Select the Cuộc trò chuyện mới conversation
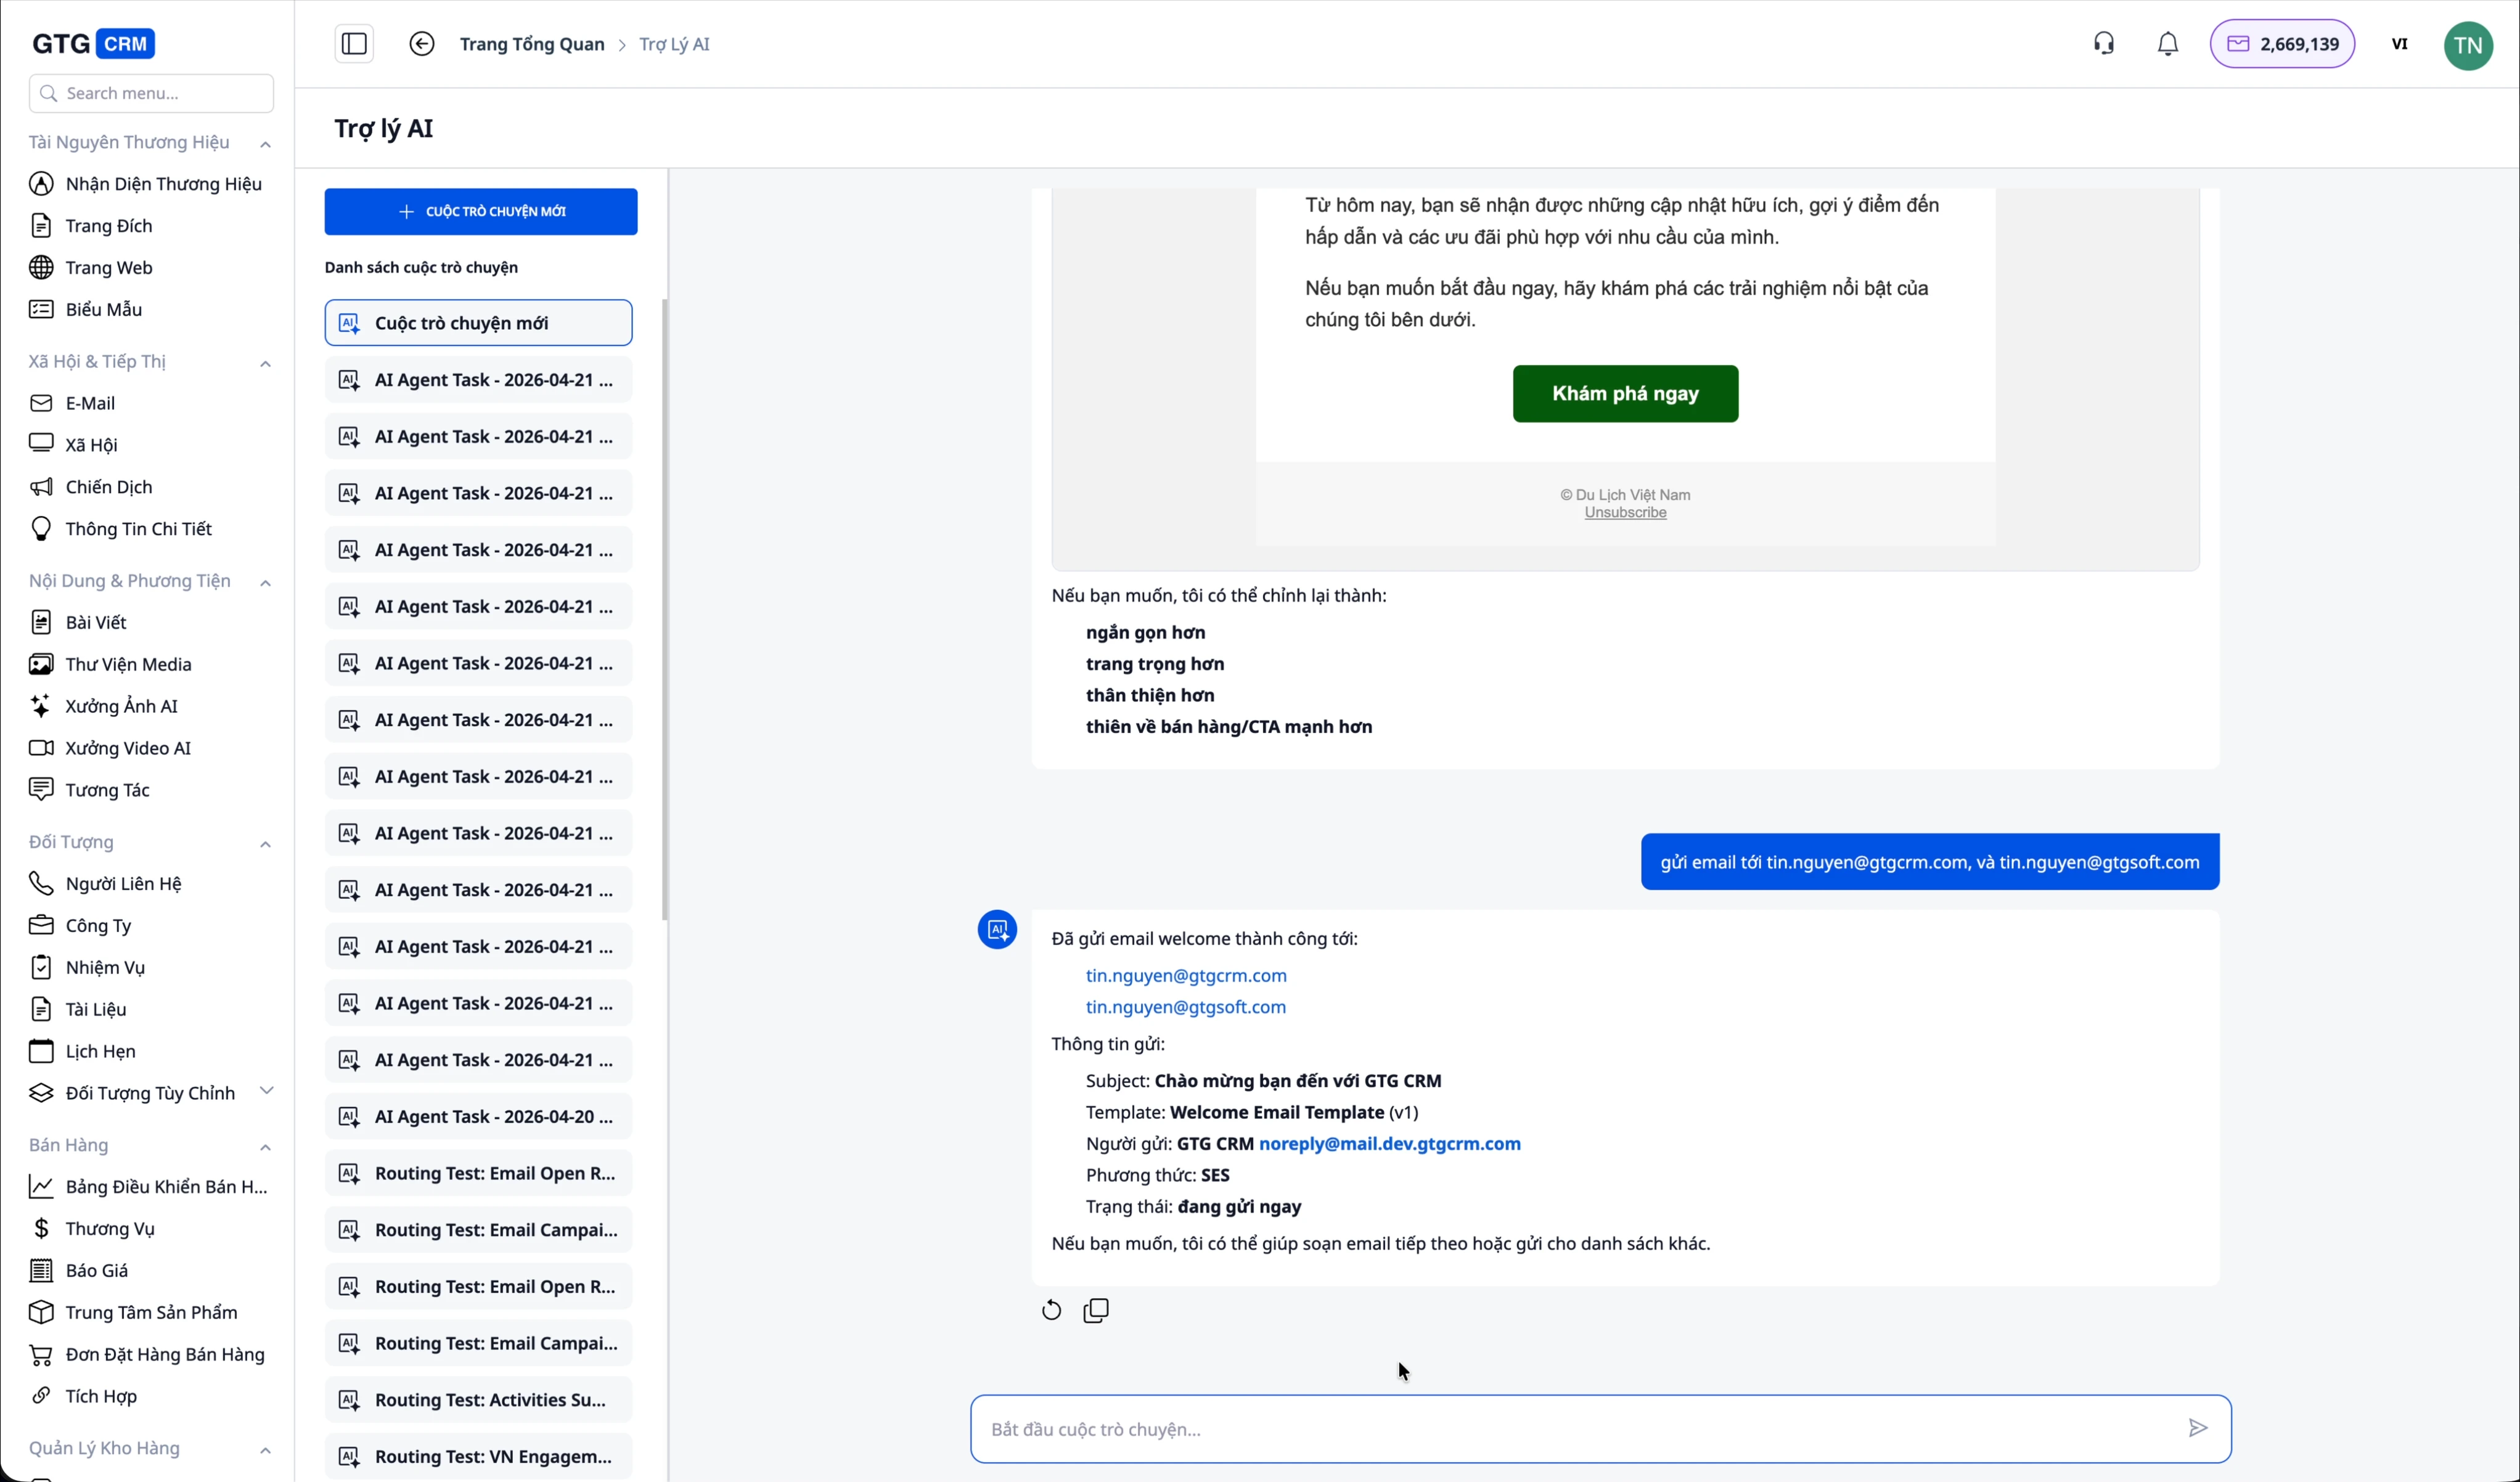The width and height of the screenshot is (2520, 1482). [x=478, y=323]
